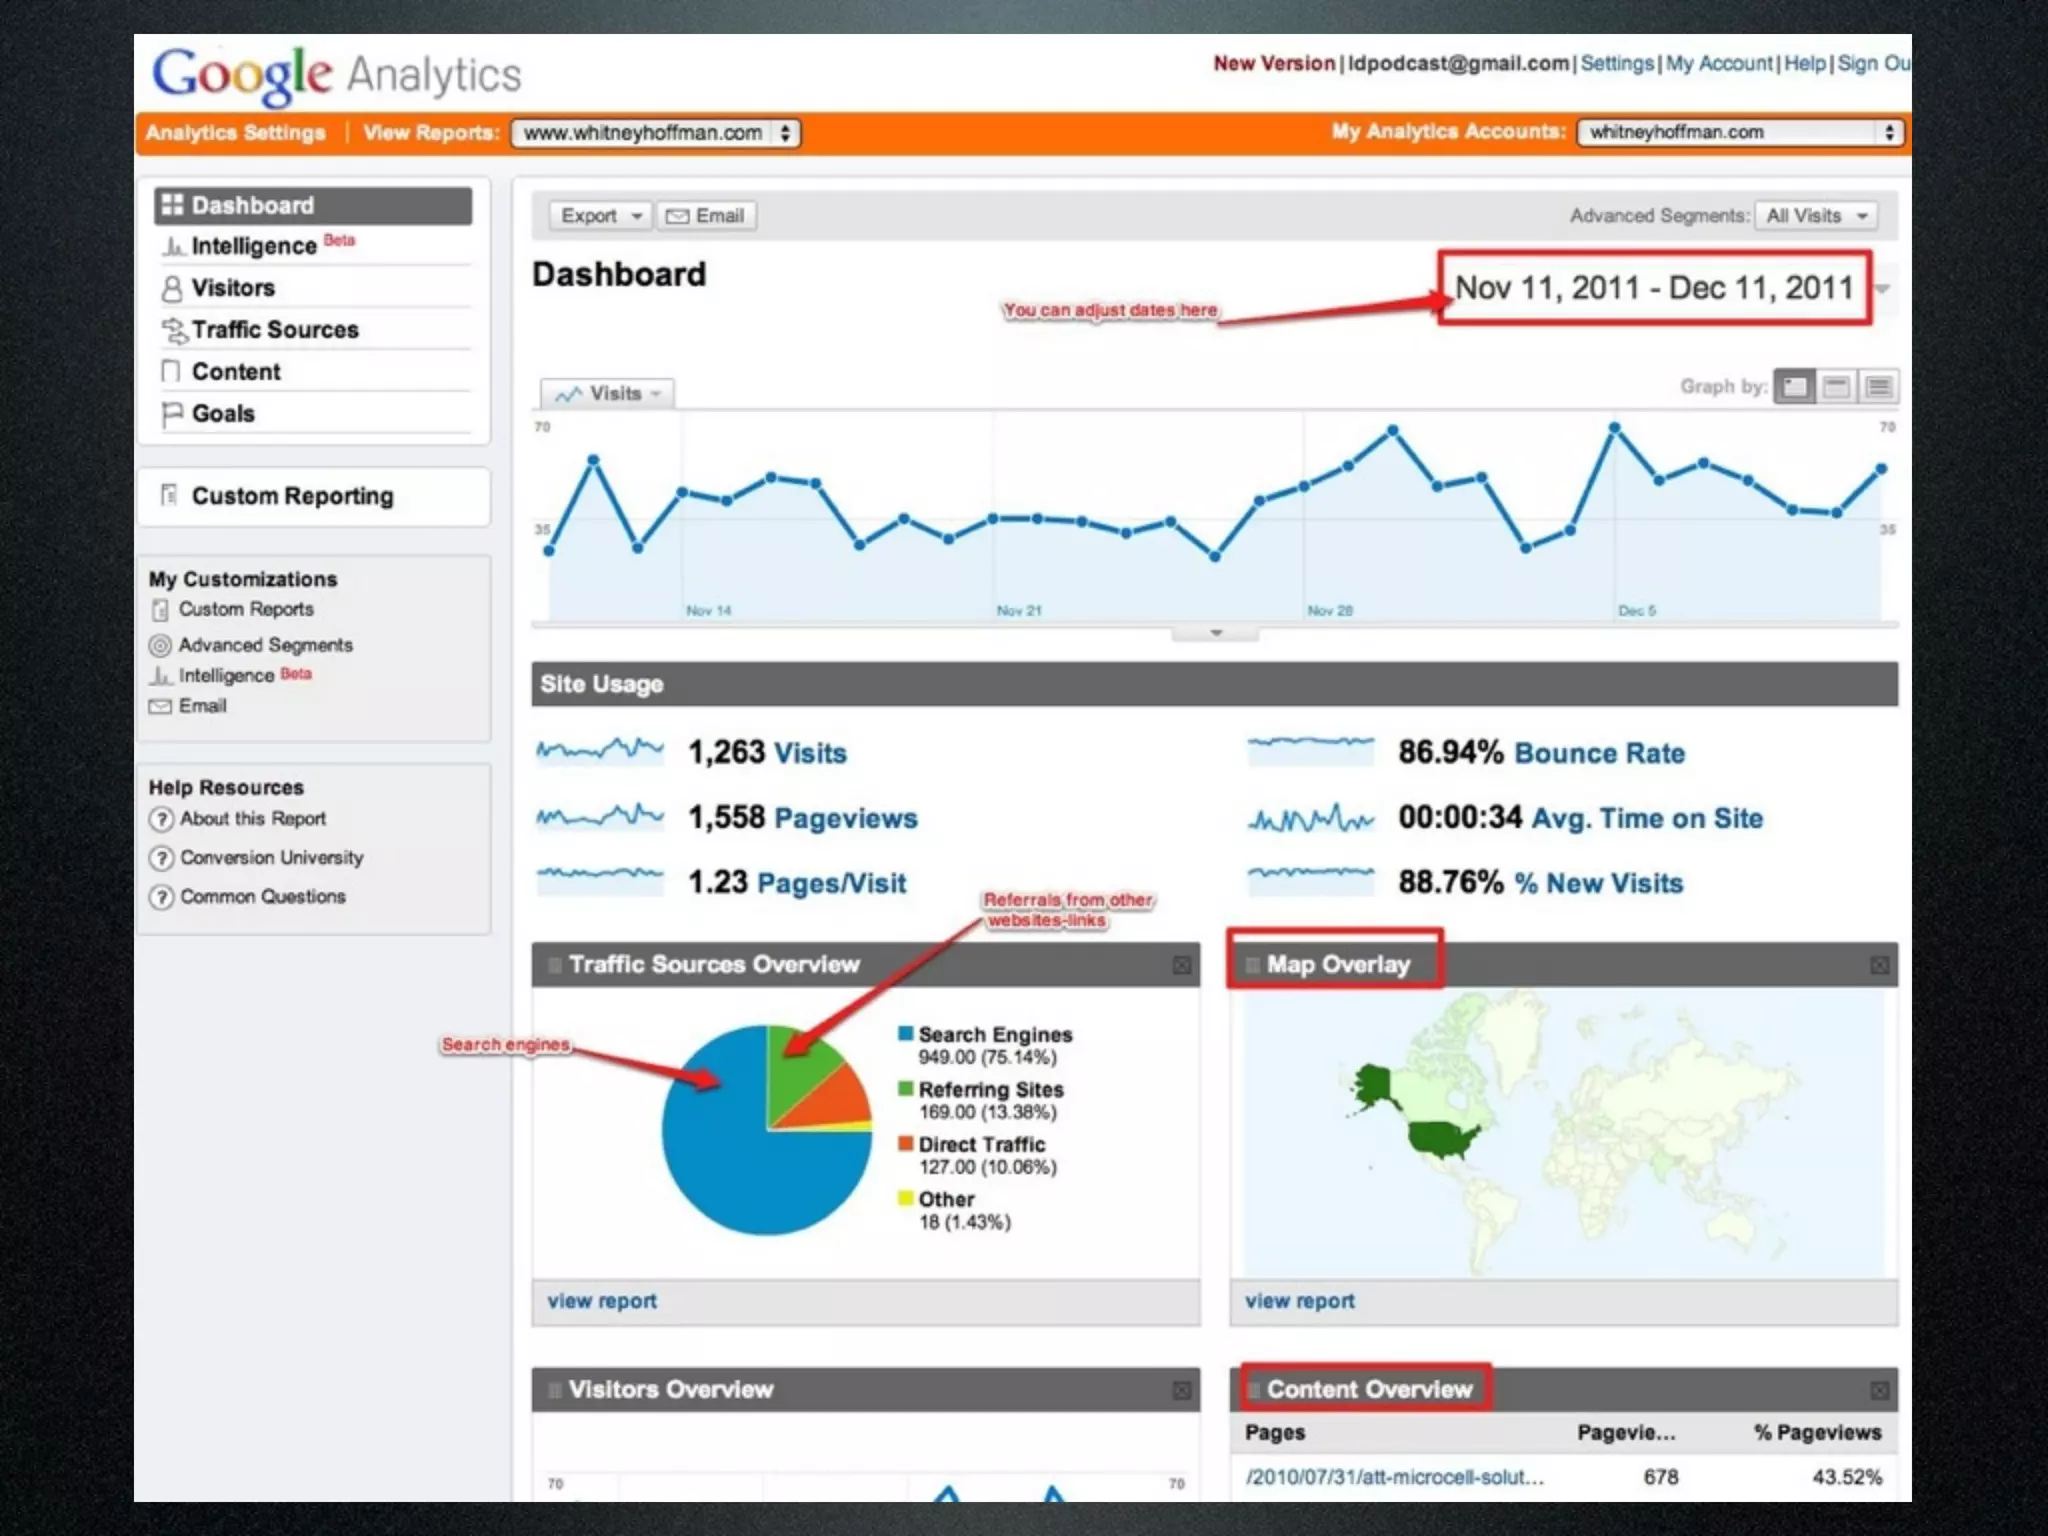
Task: Click the Visitors person icon
Action: coord(172,289)
